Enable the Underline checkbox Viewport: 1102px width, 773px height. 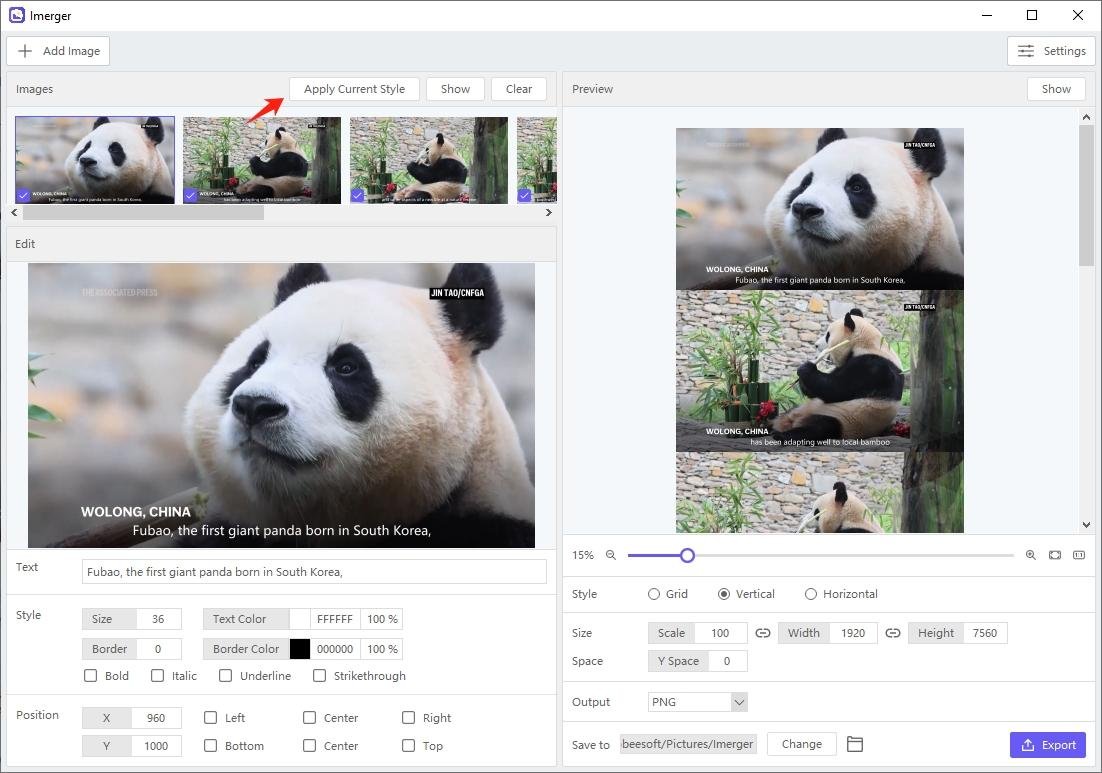226,675
